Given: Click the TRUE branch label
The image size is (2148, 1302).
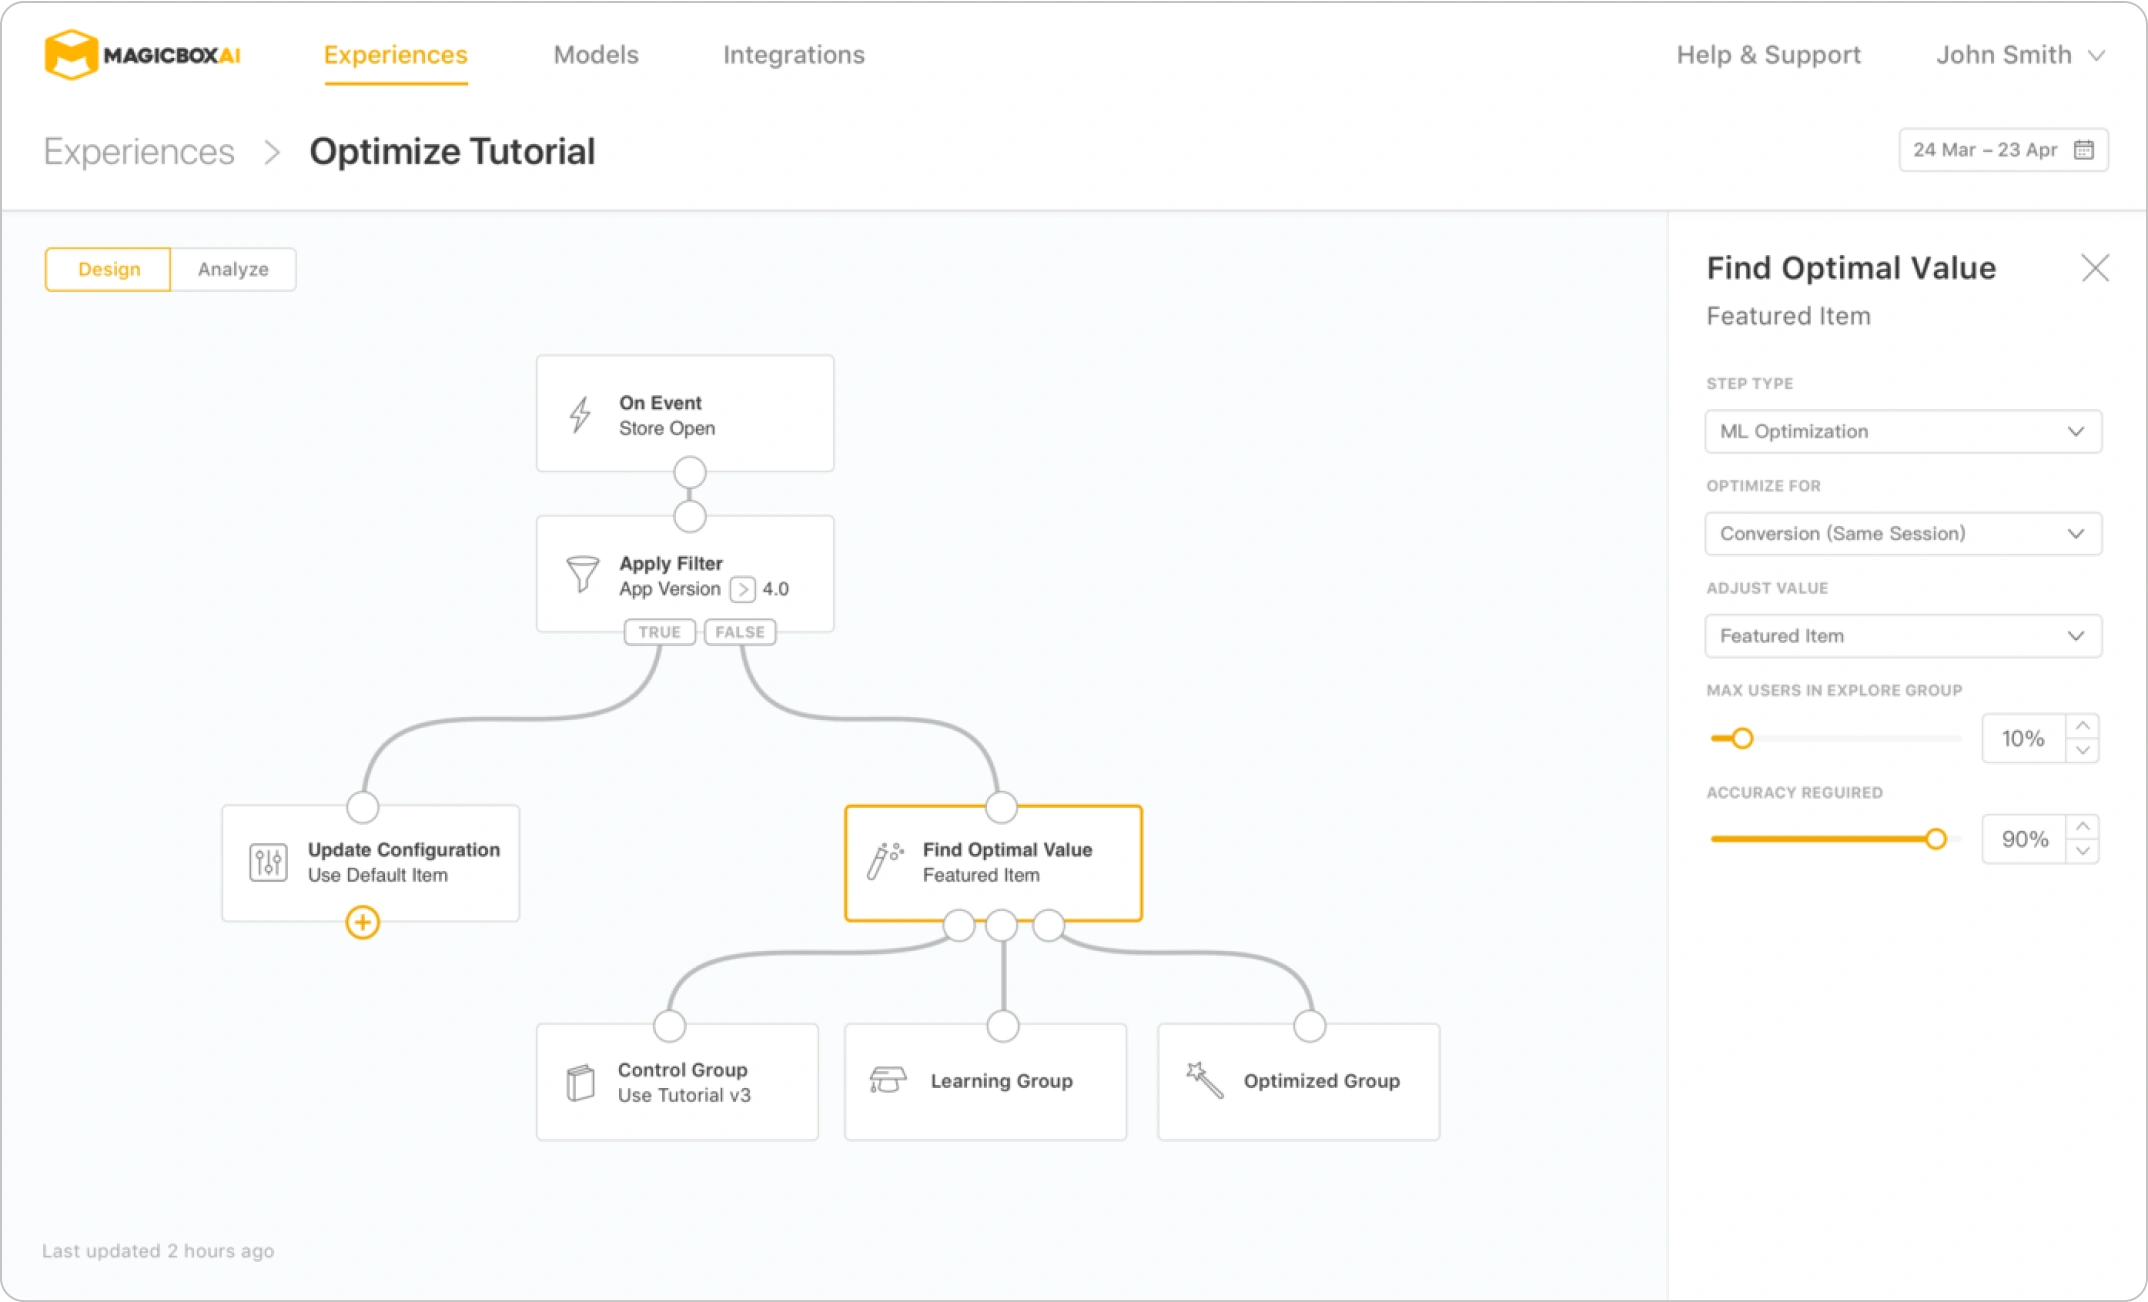Looking at the screenshot, I should click(x=659, y=632).
